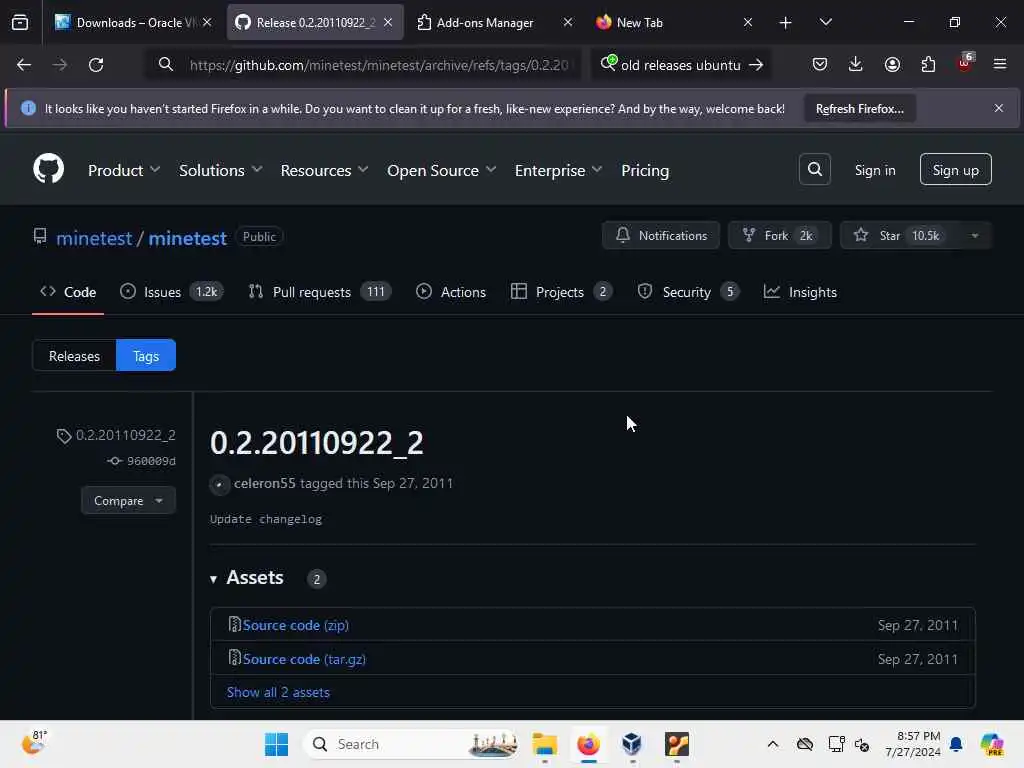Open Firefox View icon in tab bar
Screen dimensions: 1024x768
[x=20, y=22]
